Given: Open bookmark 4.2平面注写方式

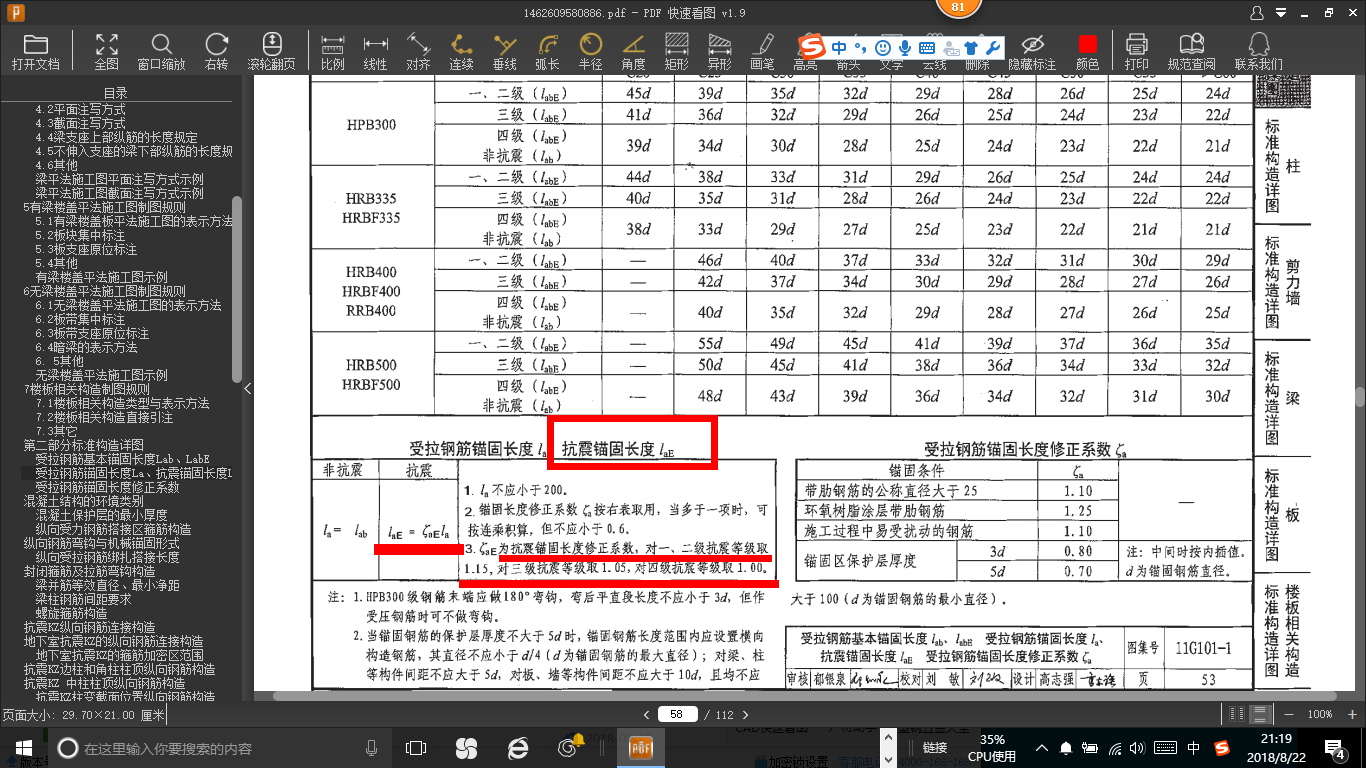Looking at the screenshot, I should [80, 109].
